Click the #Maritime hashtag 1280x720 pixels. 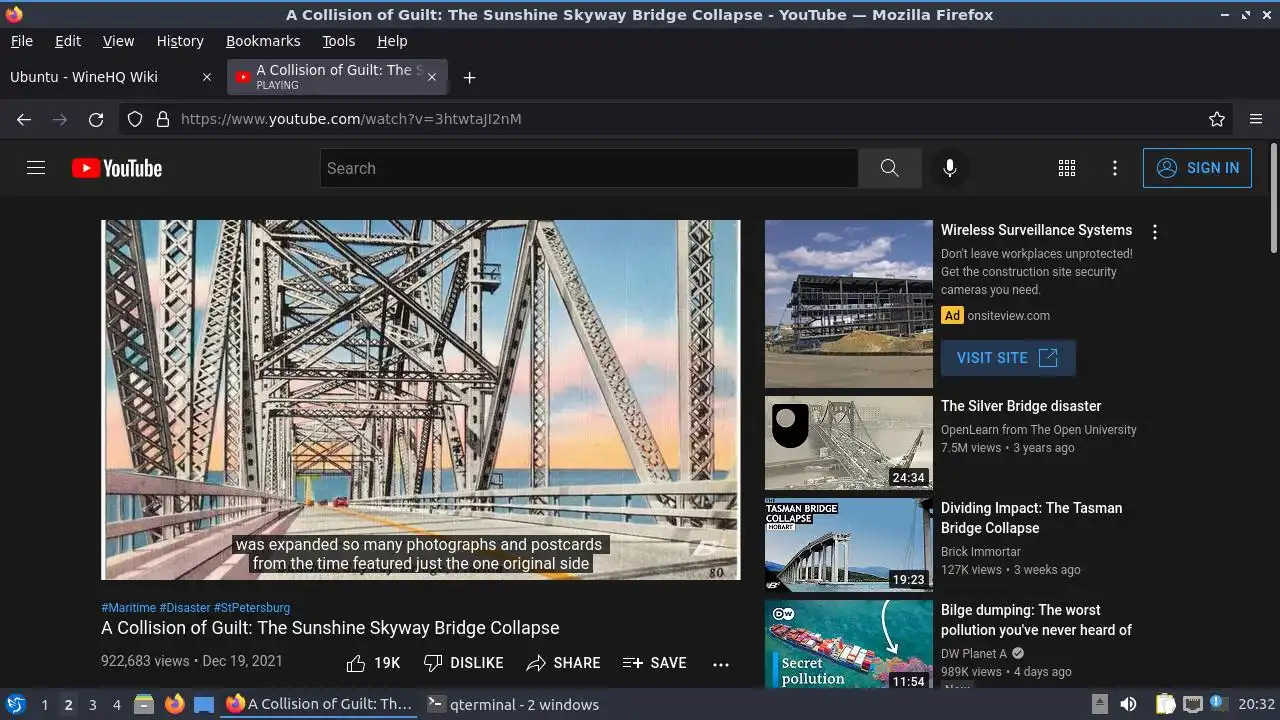point(128,608)
